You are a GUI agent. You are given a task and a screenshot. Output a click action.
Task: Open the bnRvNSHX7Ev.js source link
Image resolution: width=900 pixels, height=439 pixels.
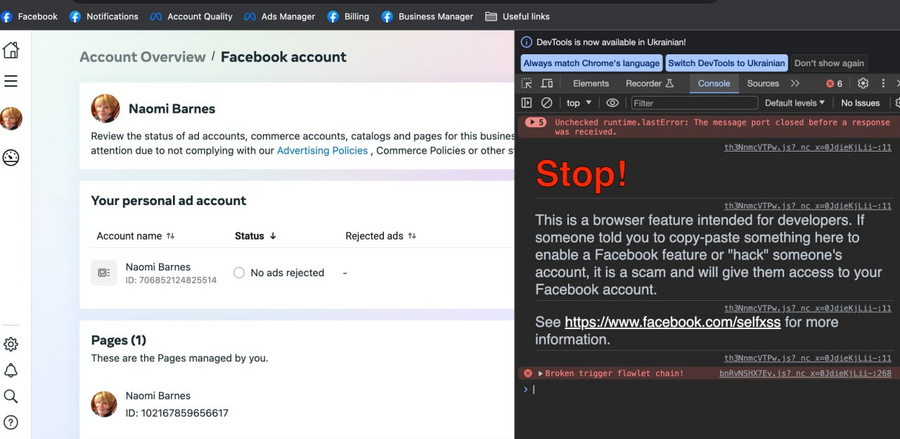pyautogui.click(x=805, y=374)
